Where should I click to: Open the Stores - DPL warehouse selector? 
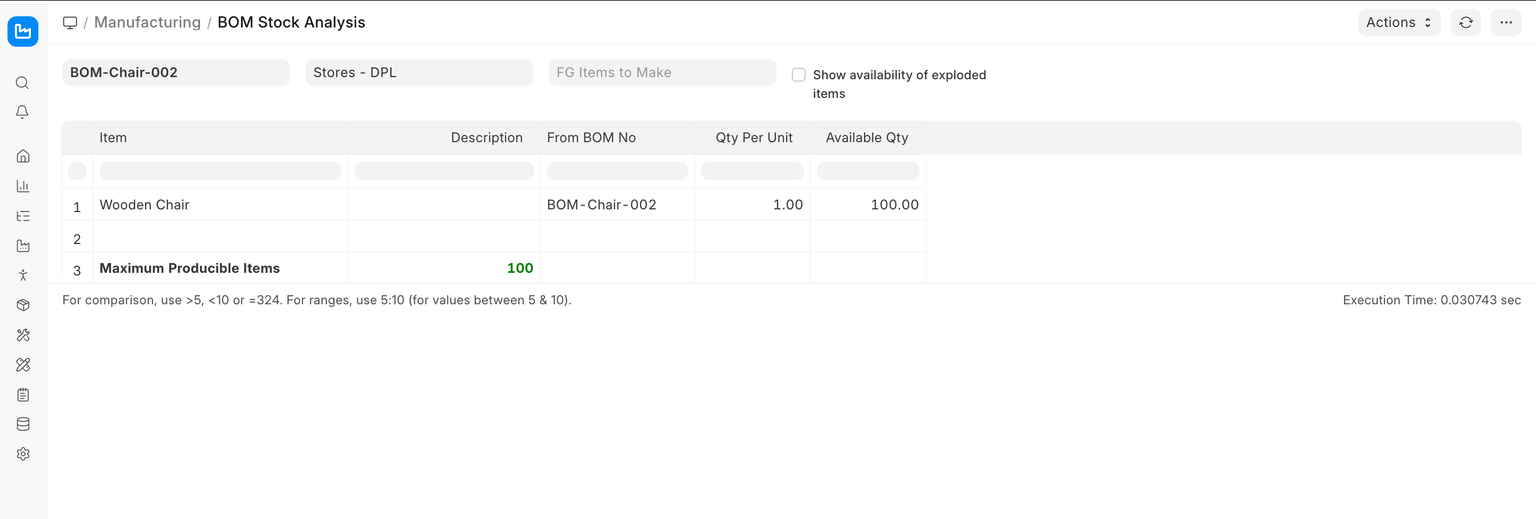[419, 73]
